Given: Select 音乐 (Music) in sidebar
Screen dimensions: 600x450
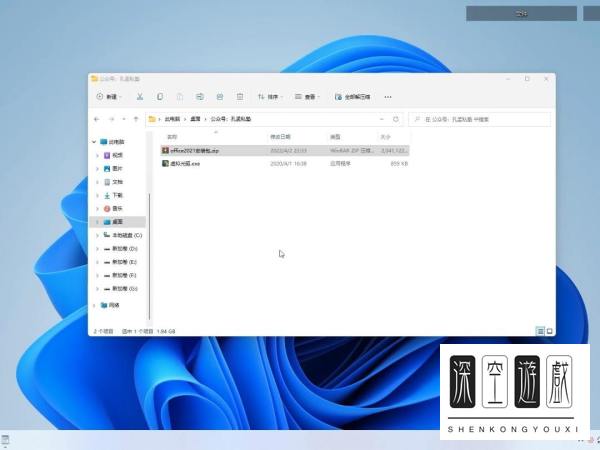Looking at the screenshot, I should point(117,209).
